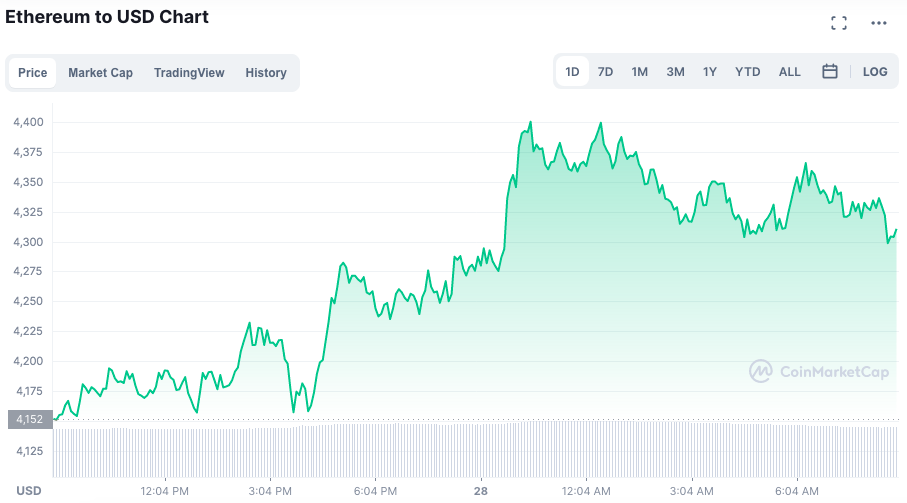
Task: Click the 3:04 PM time label
Action: point(270,491)
